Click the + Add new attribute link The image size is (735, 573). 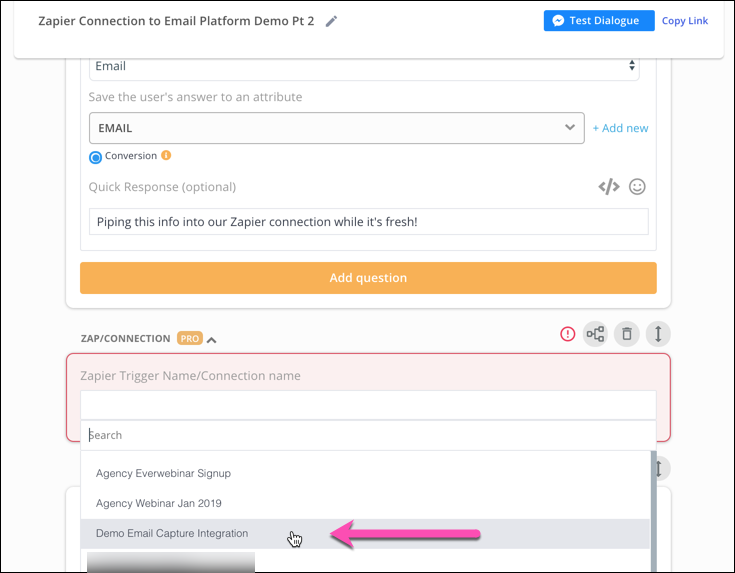tap(620, 128)
